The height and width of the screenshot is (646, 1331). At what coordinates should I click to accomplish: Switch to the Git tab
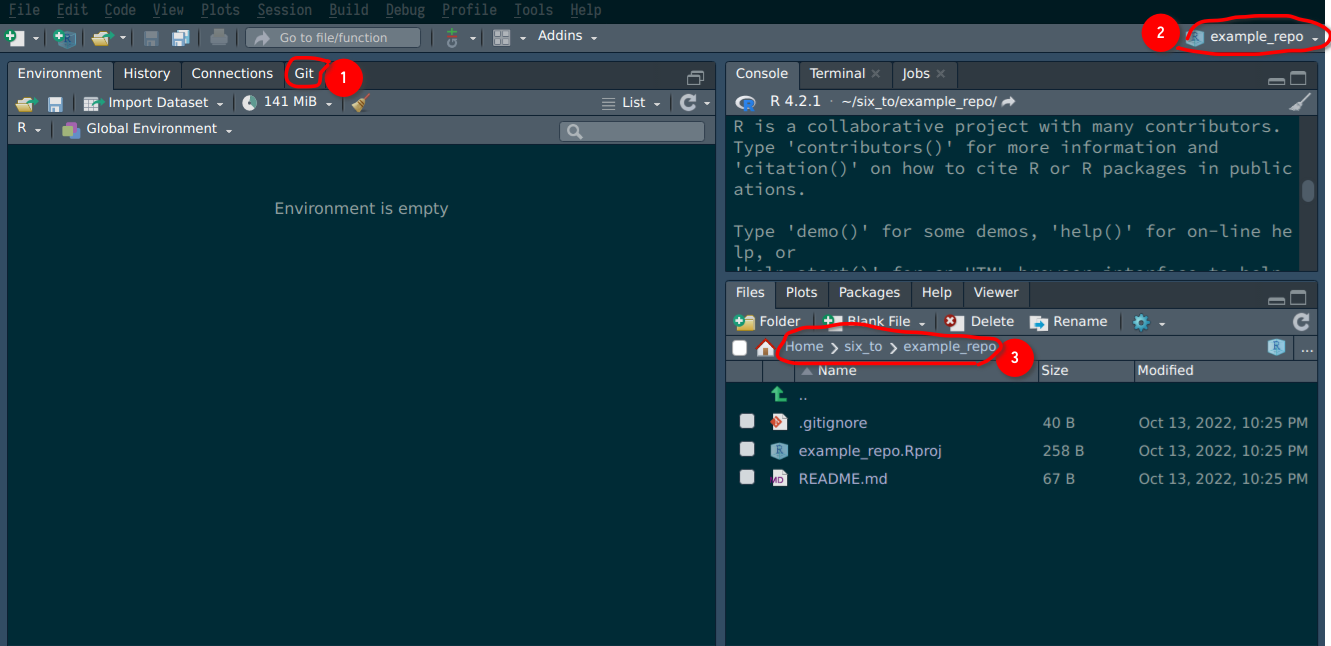[x=304, y=73]
